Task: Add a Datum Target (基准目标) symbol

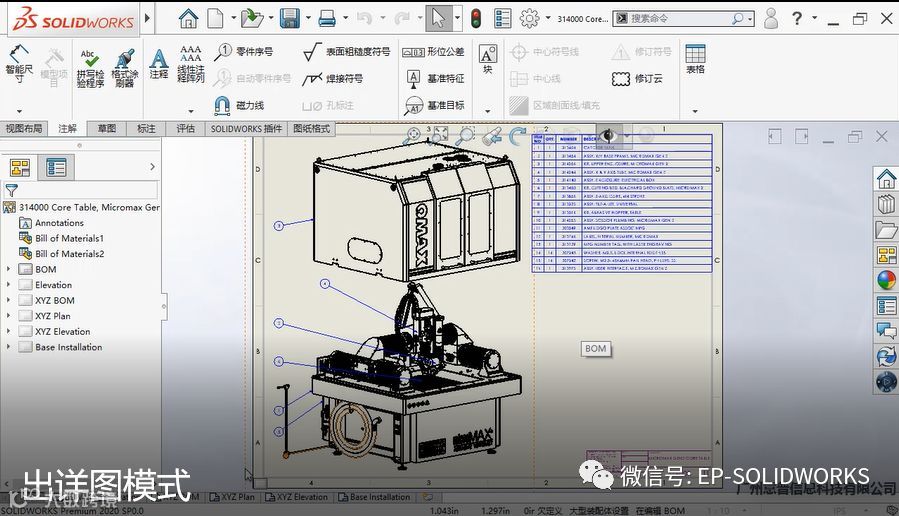Action: coord(435,105)
